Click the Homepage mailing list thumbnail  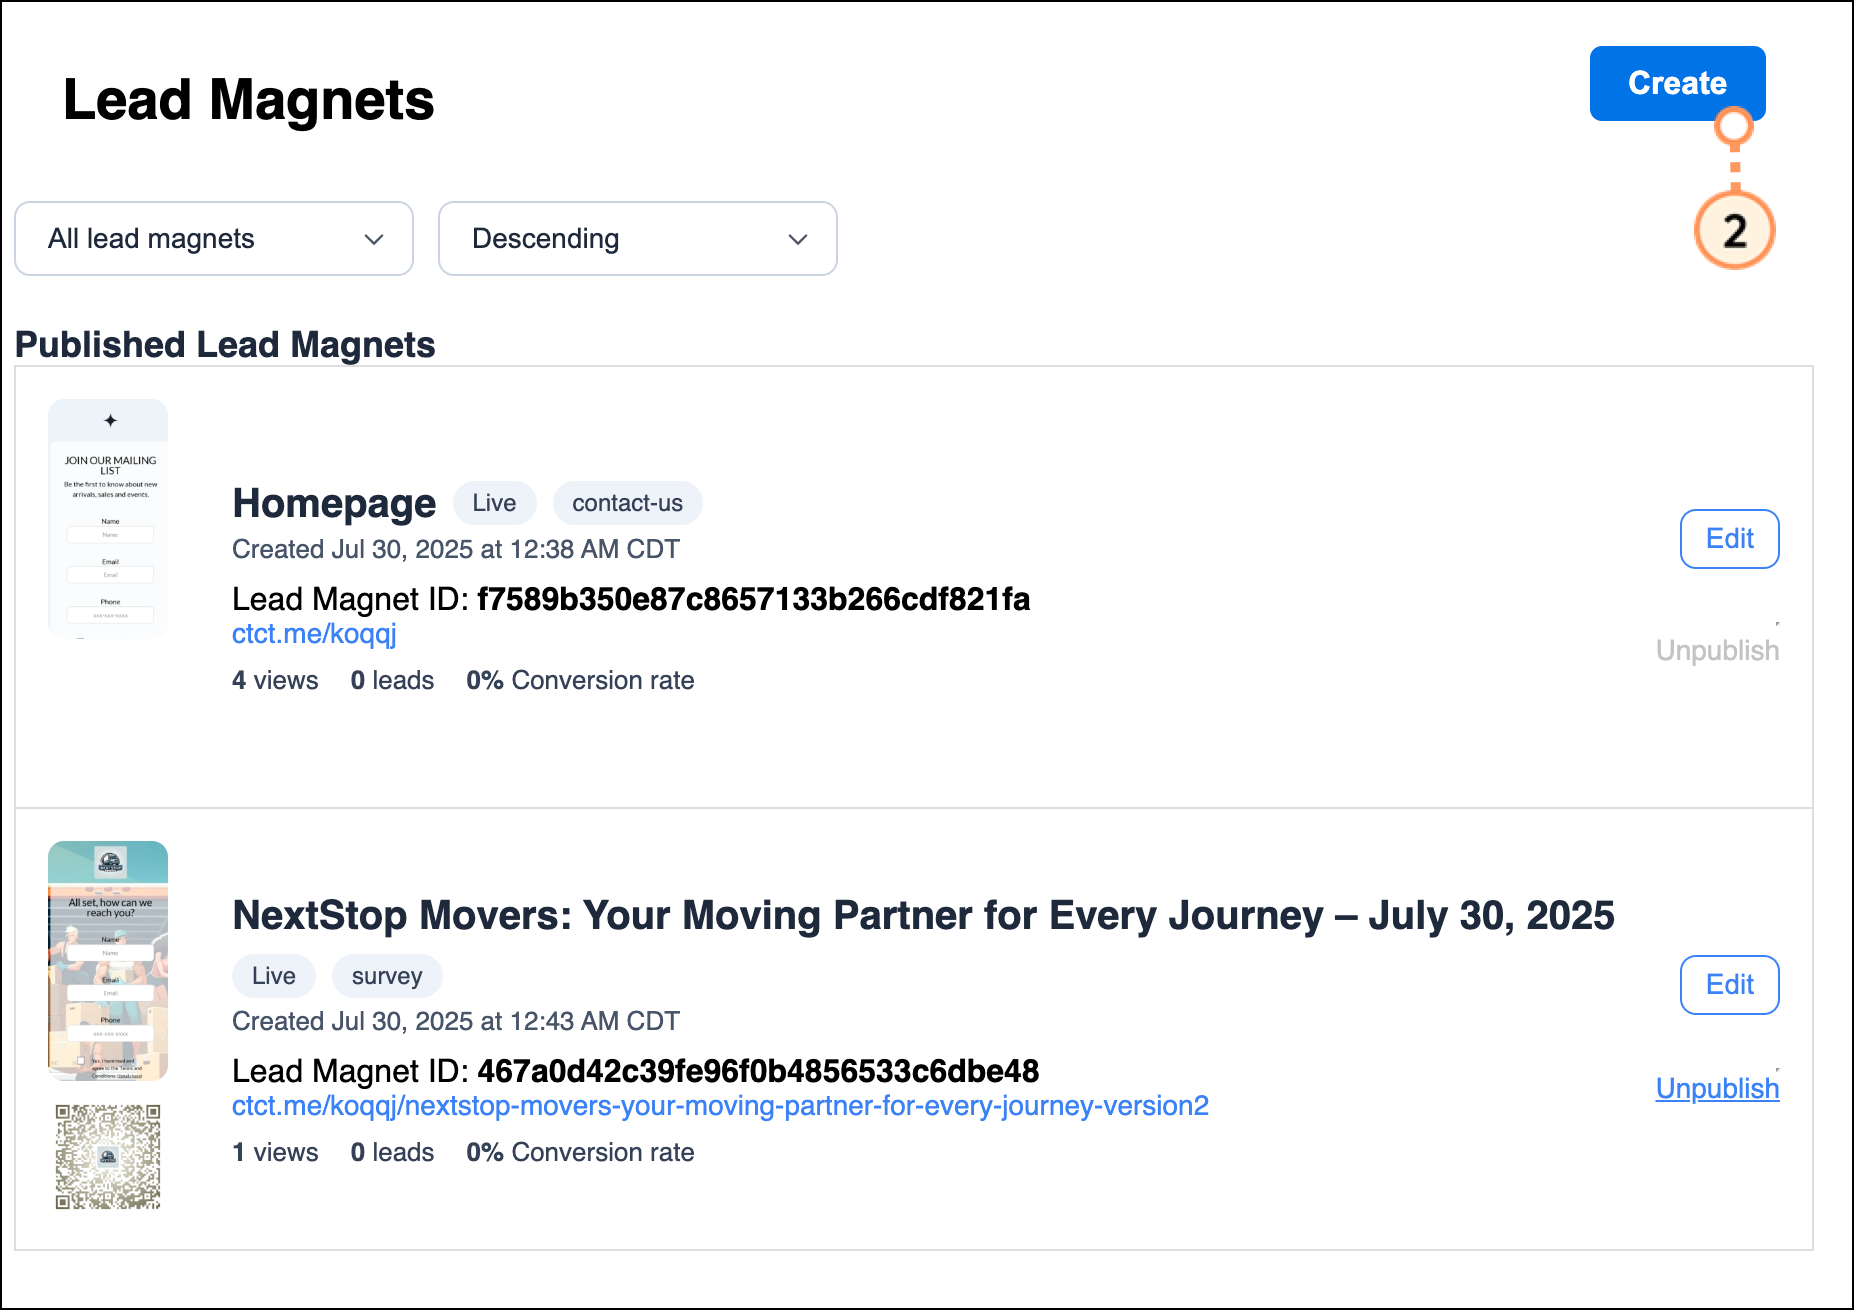coord(108,518)
